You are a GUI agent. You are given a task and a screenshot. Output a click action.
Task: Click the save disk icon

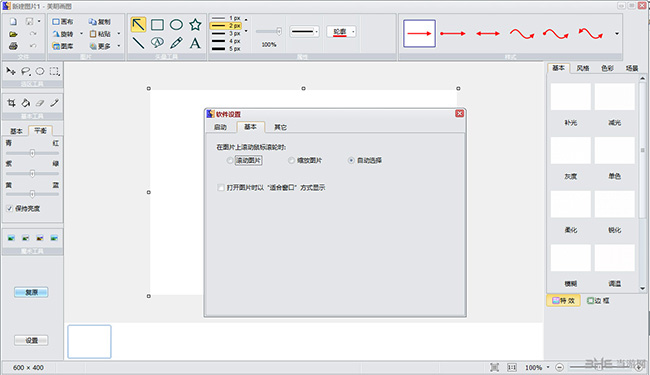pyautogui.click(x=29, y=22)
